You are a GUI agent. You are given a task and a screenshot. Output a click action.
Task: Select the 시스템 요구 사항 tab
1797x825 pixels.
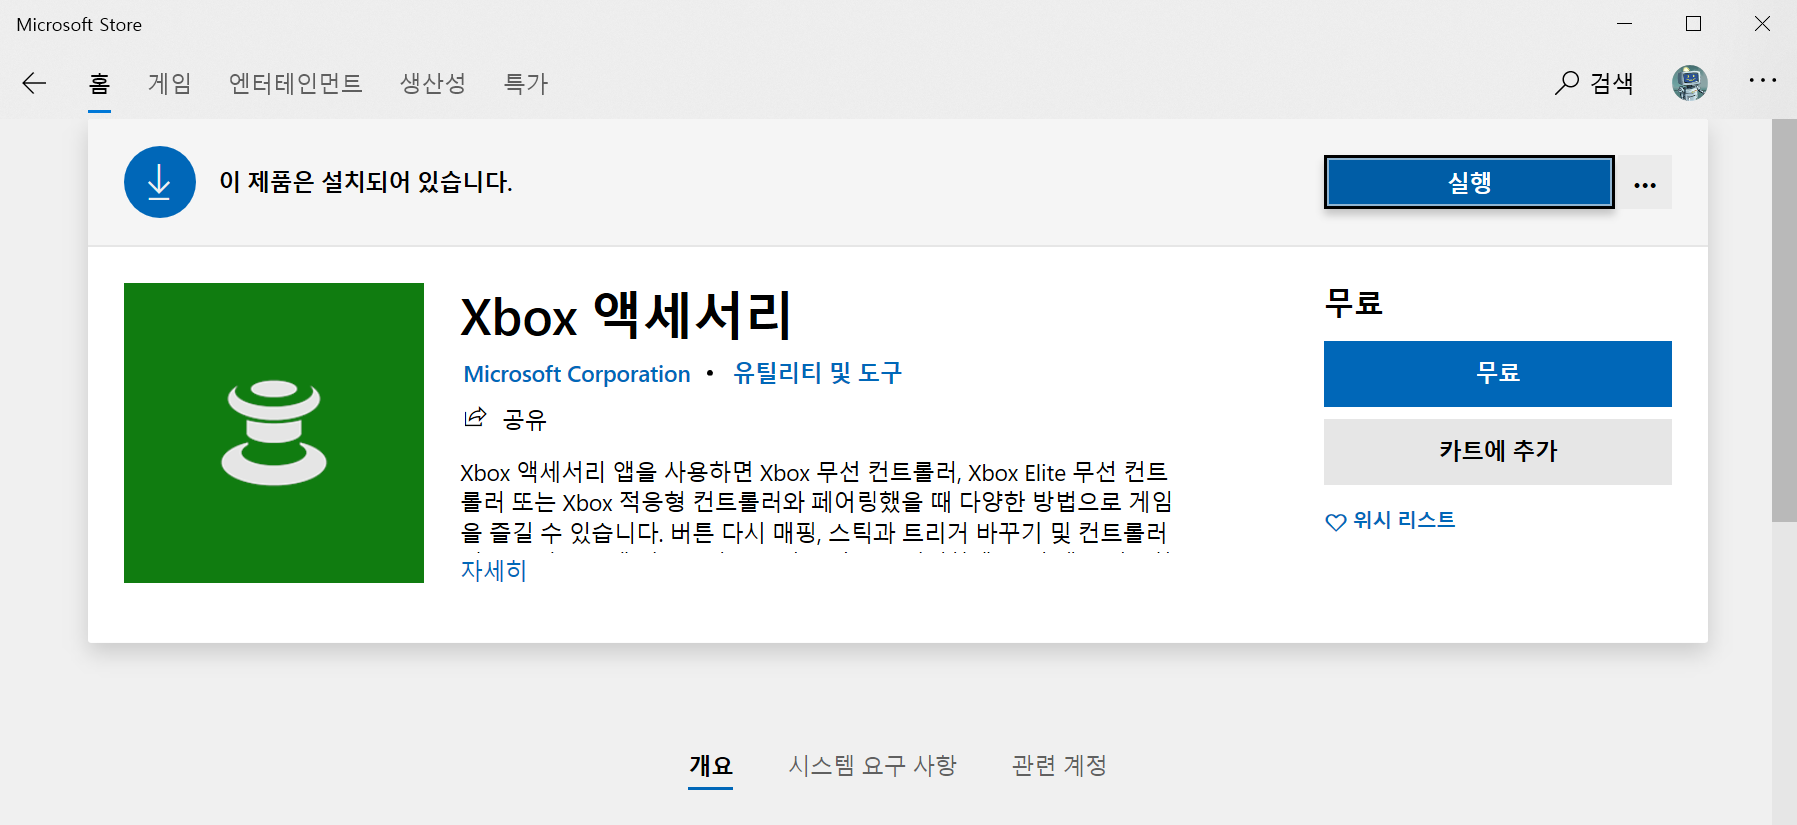tap(873, 766)
